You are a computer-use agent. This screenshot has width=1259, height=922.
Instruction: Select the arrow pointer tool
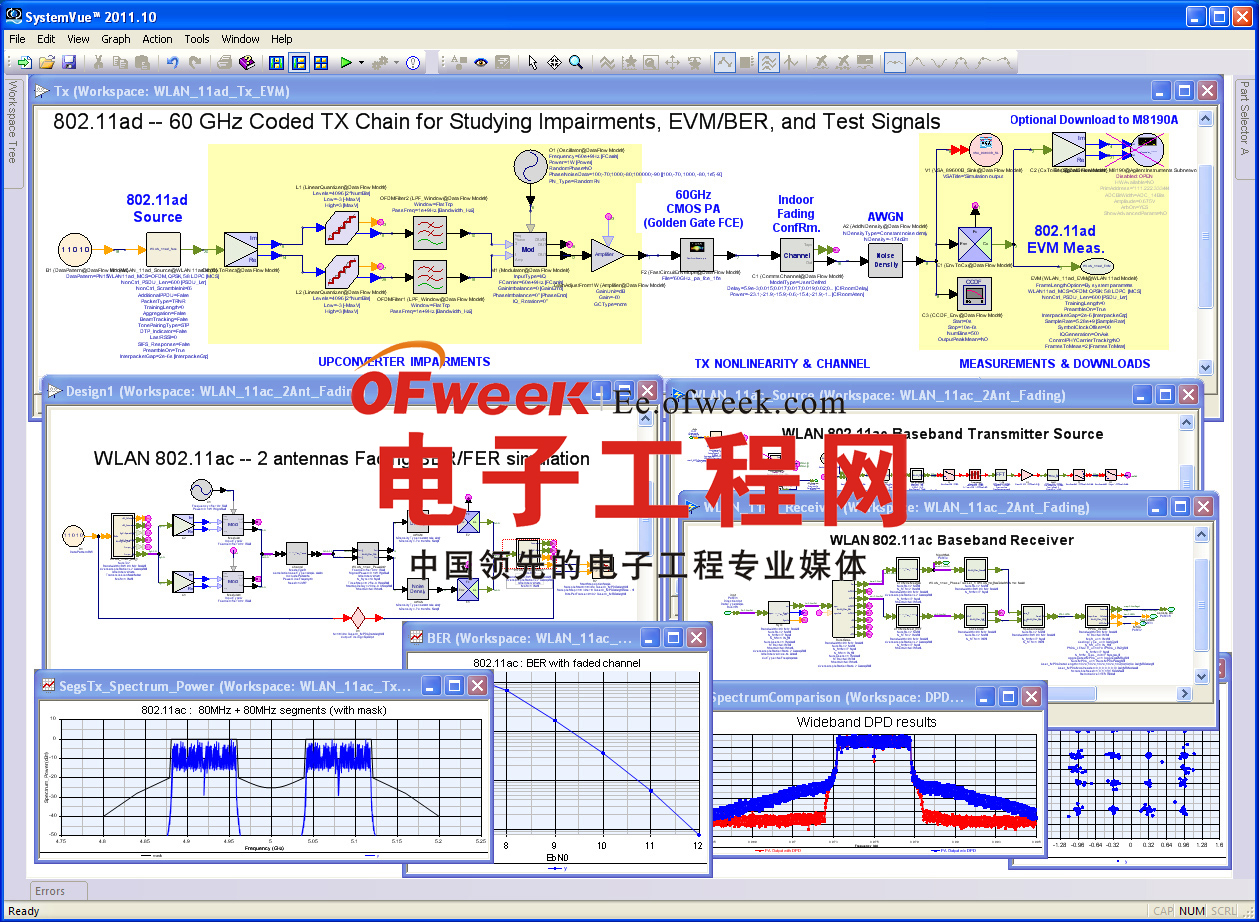pos(532,62)
